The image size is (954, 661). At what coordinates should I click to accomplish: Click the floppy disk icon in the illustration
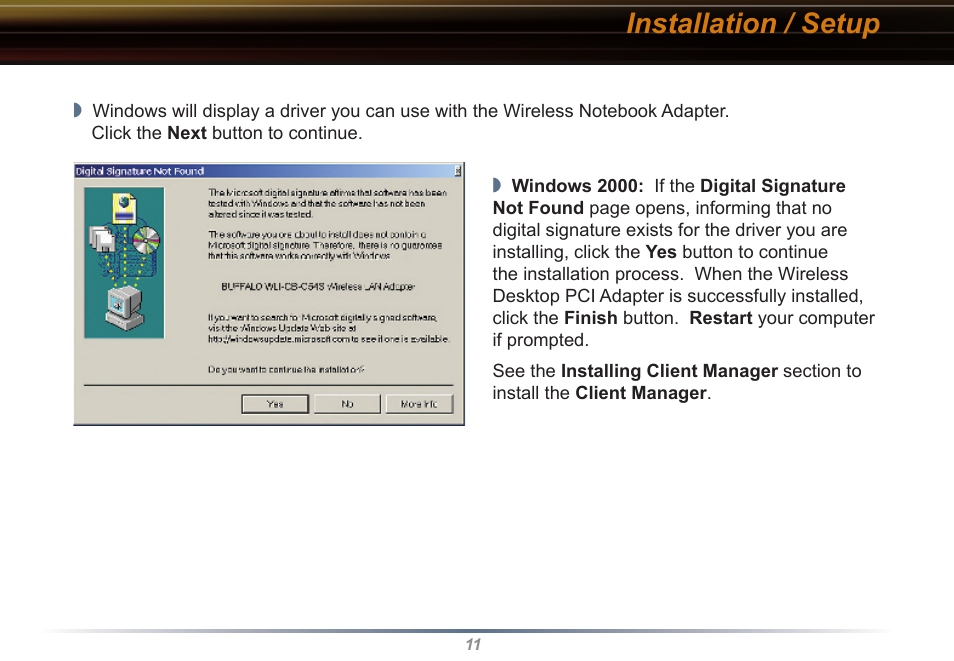tap(102, 239)
